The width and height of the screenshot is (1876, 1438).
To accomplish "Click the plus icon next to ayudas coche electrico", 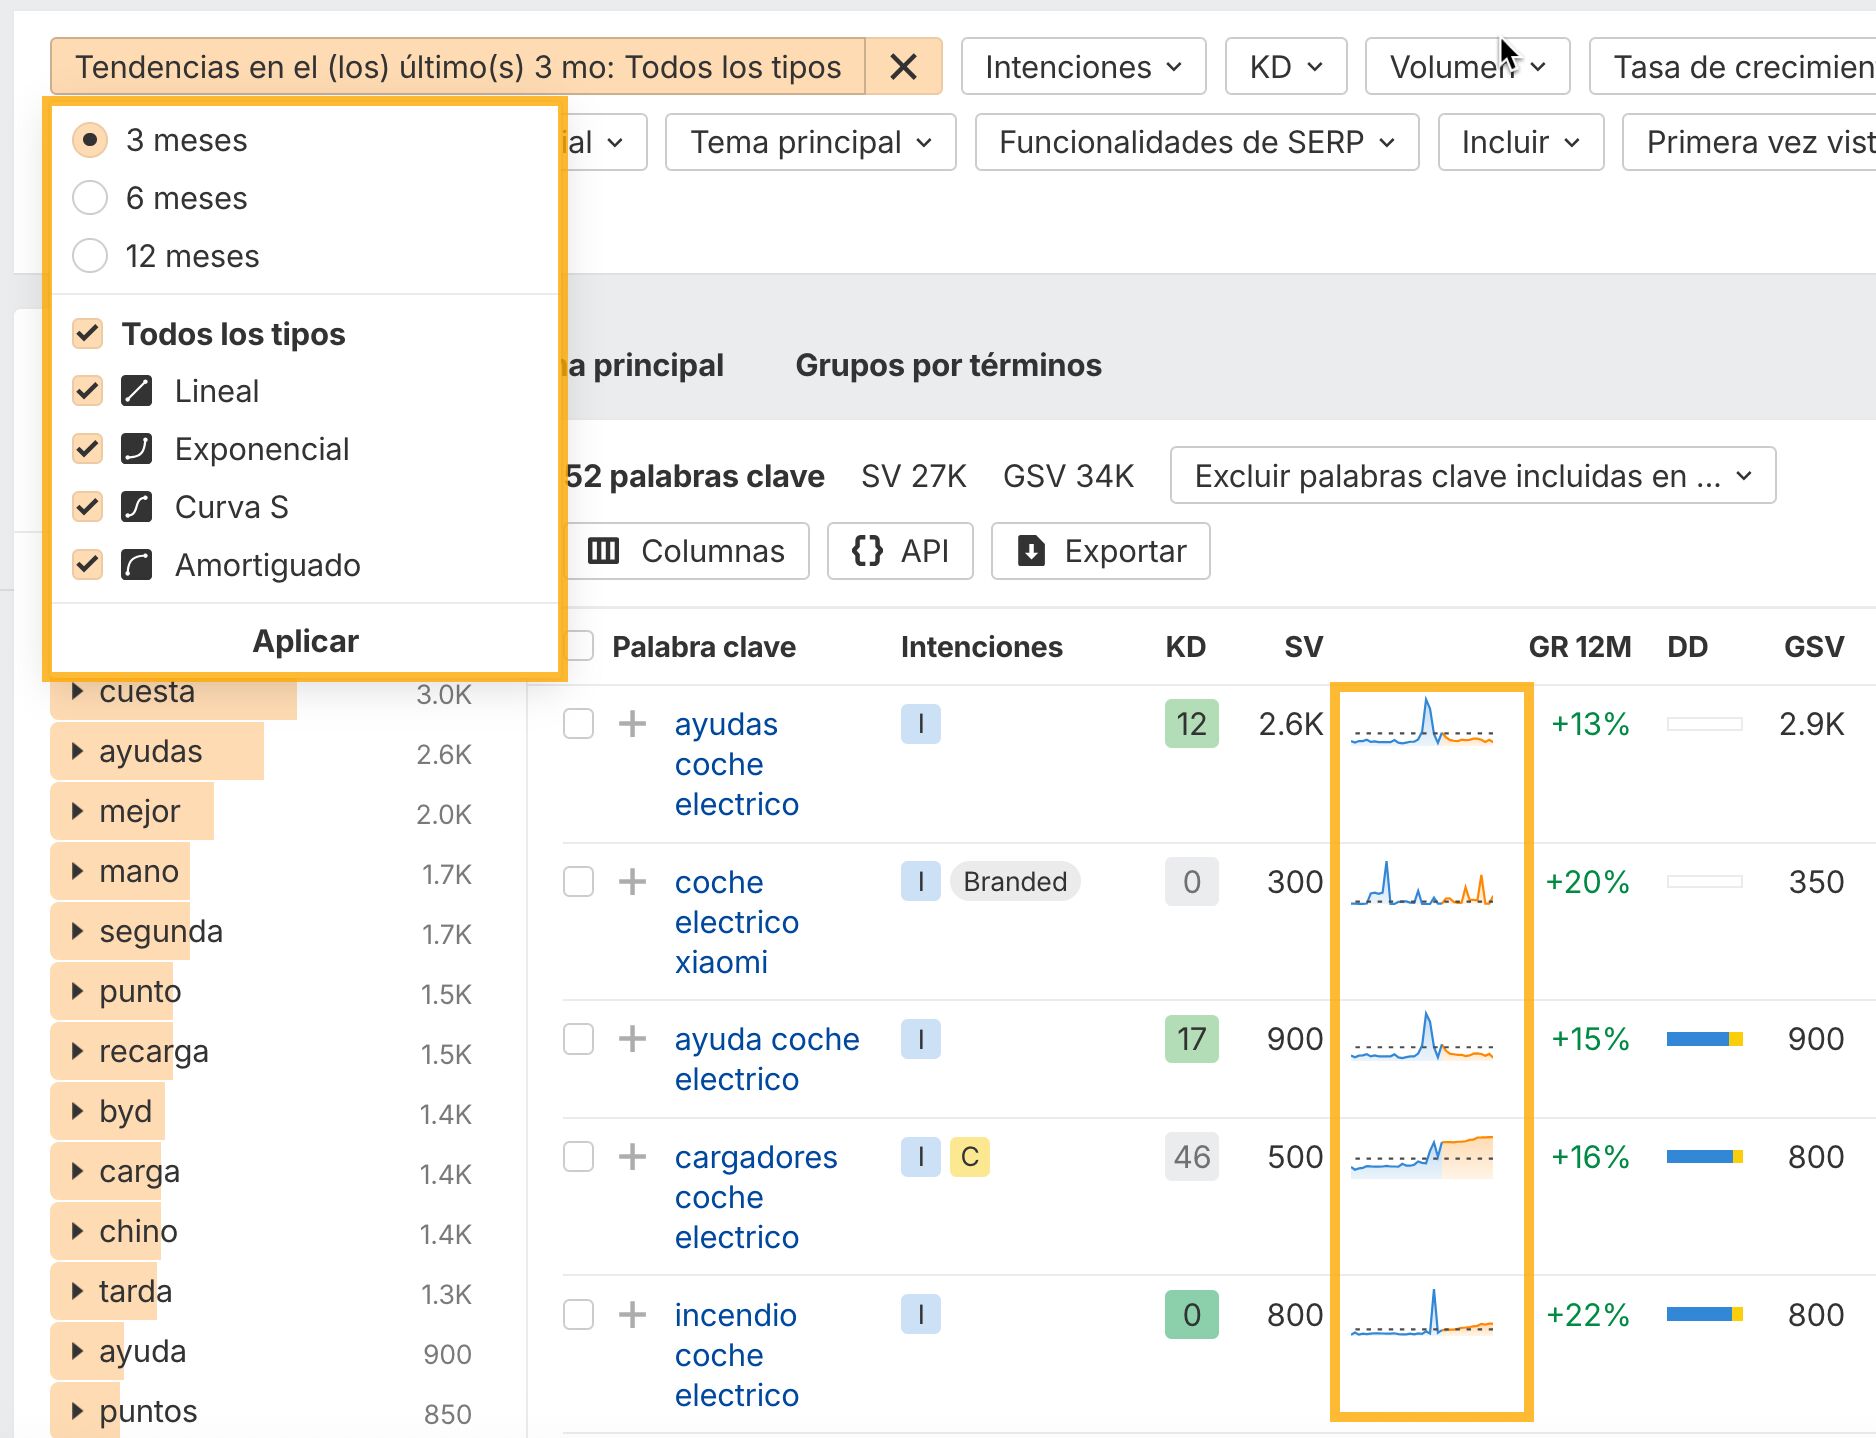I will pos(632,724).
